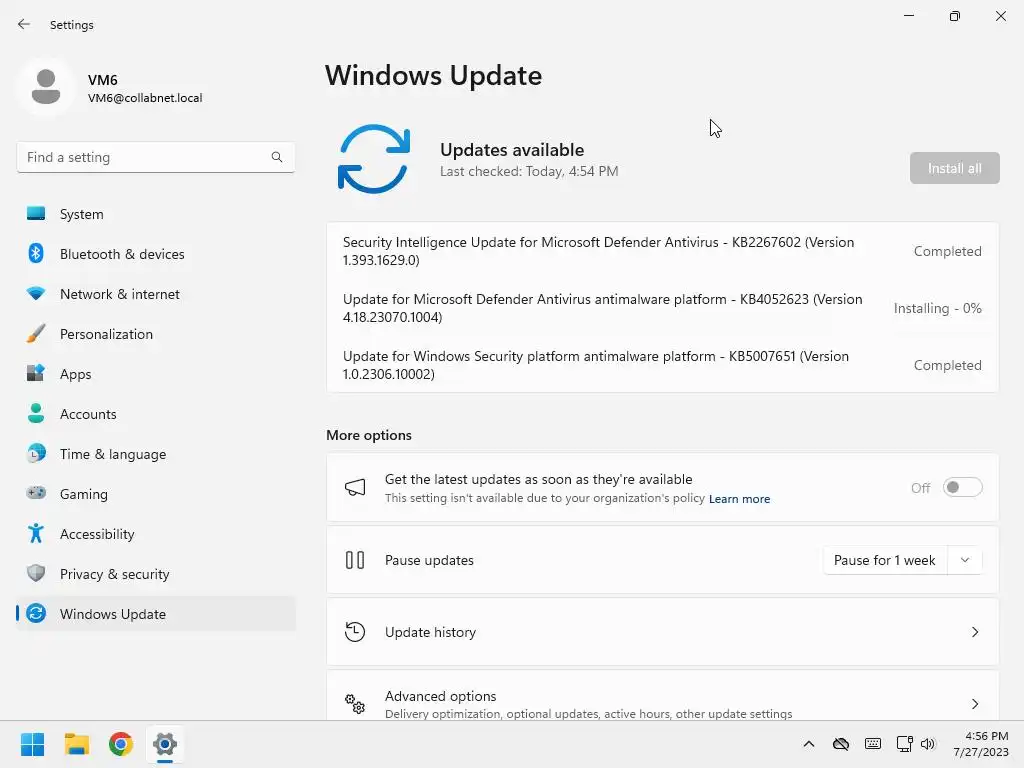Viewport: 1024px width, 768px height.
Task: Click the search magnifier icon in Find a setting
Action: (277, 157)
